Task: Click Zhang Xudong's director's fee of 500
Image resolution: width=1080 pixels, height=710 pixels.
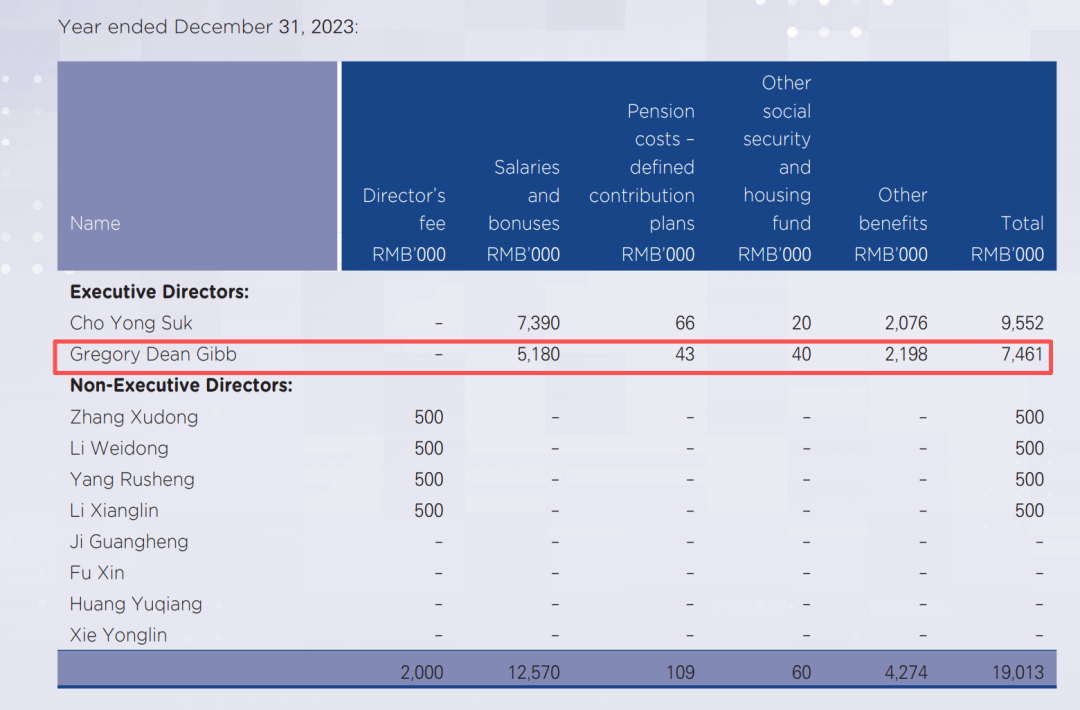Action: point(429,417)
